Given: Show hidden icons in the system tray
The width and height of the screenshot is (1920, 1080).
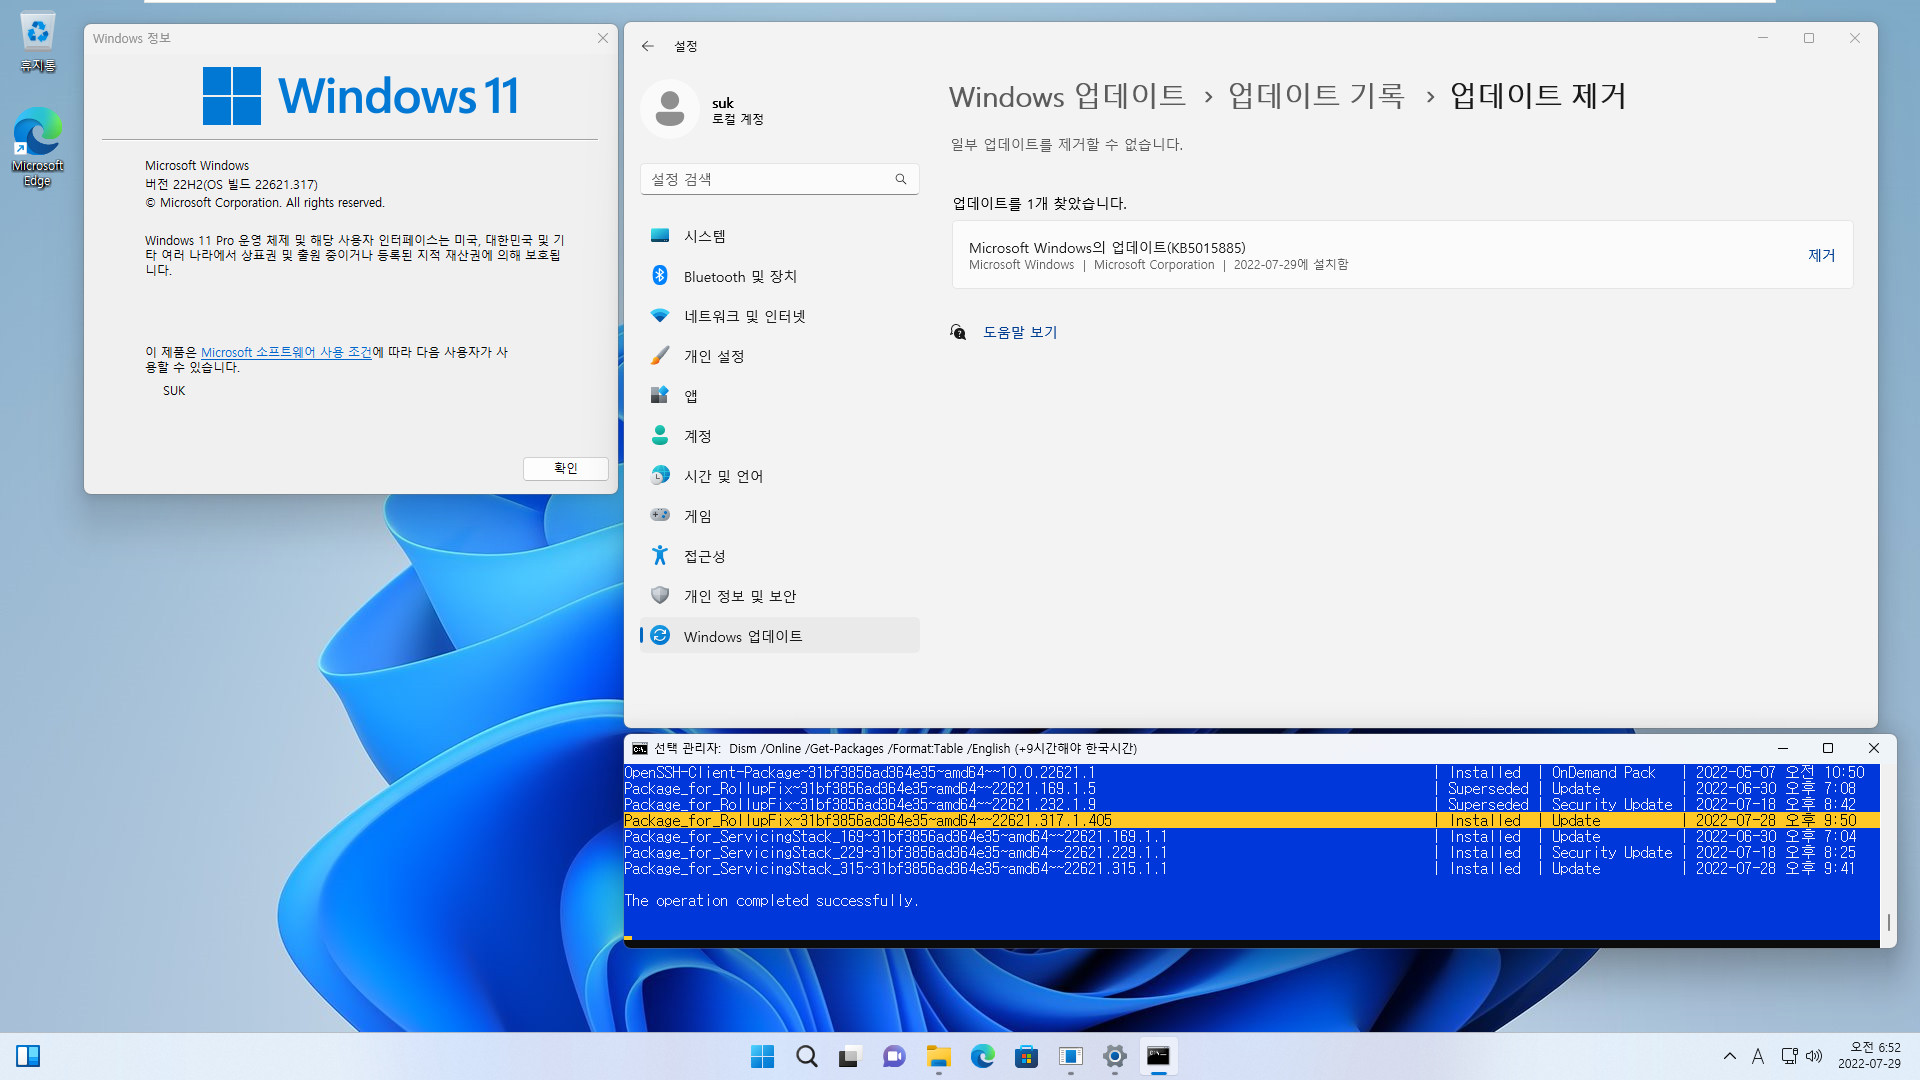Looking at the screenshot, I should (1730, 1056).
